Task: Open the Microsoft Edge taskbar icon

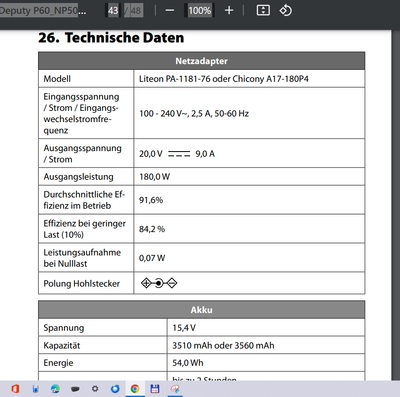Action: [55, 389]
